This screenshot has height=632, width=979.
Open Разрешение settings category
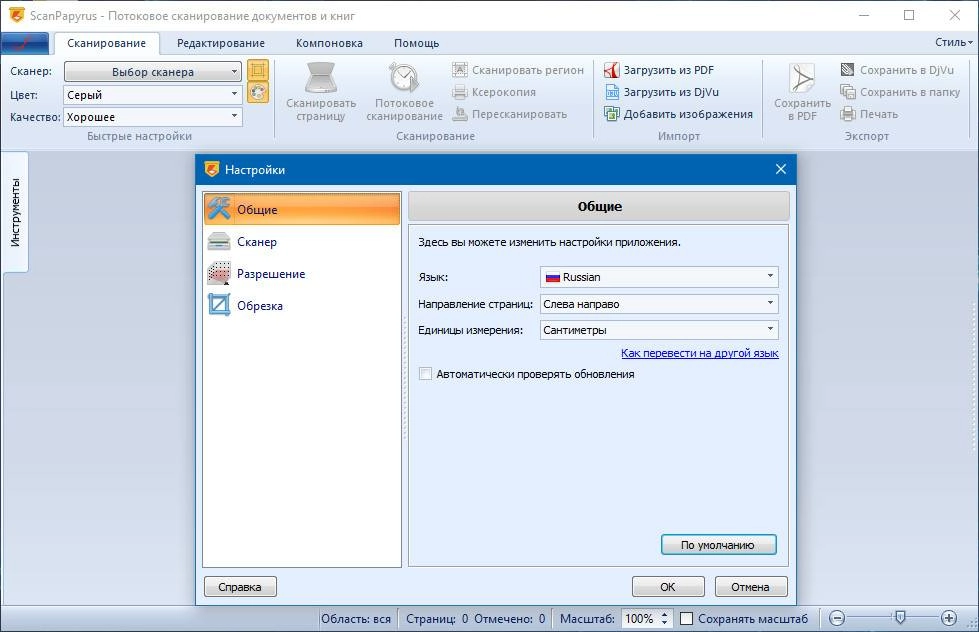[x=302, y=273]
